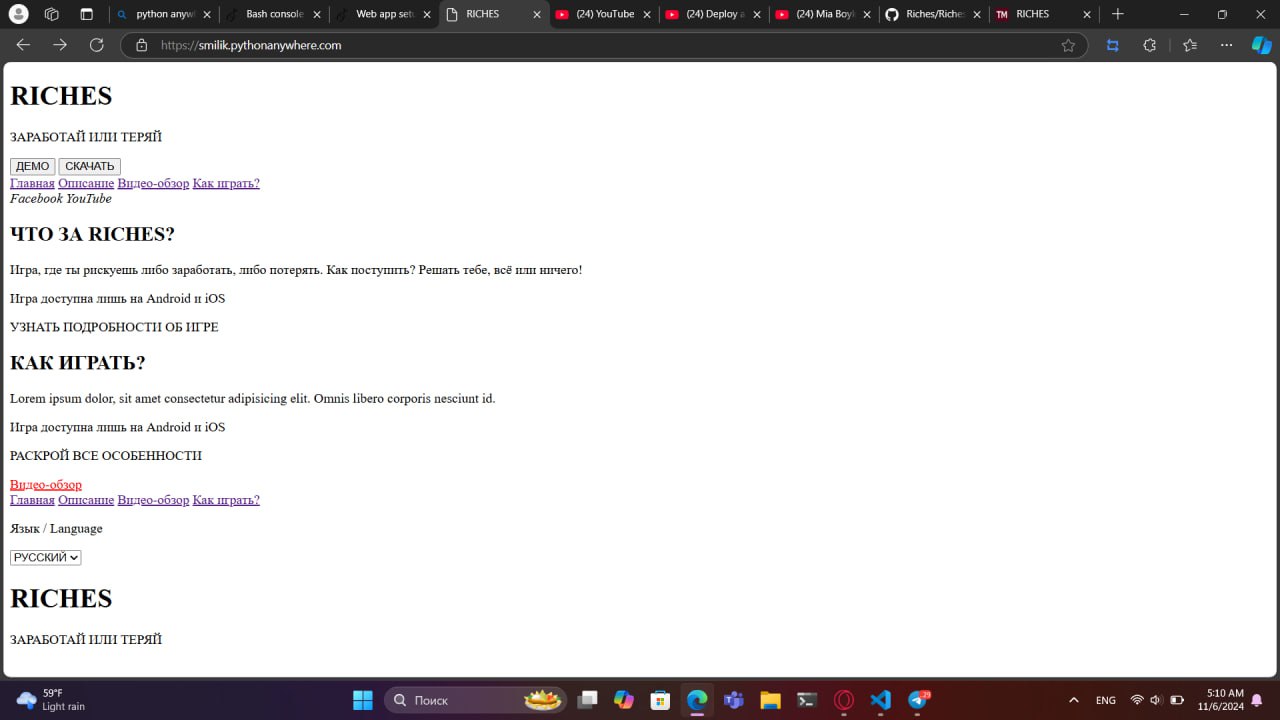Click the italic Facebook text

[x=36, y=198]
